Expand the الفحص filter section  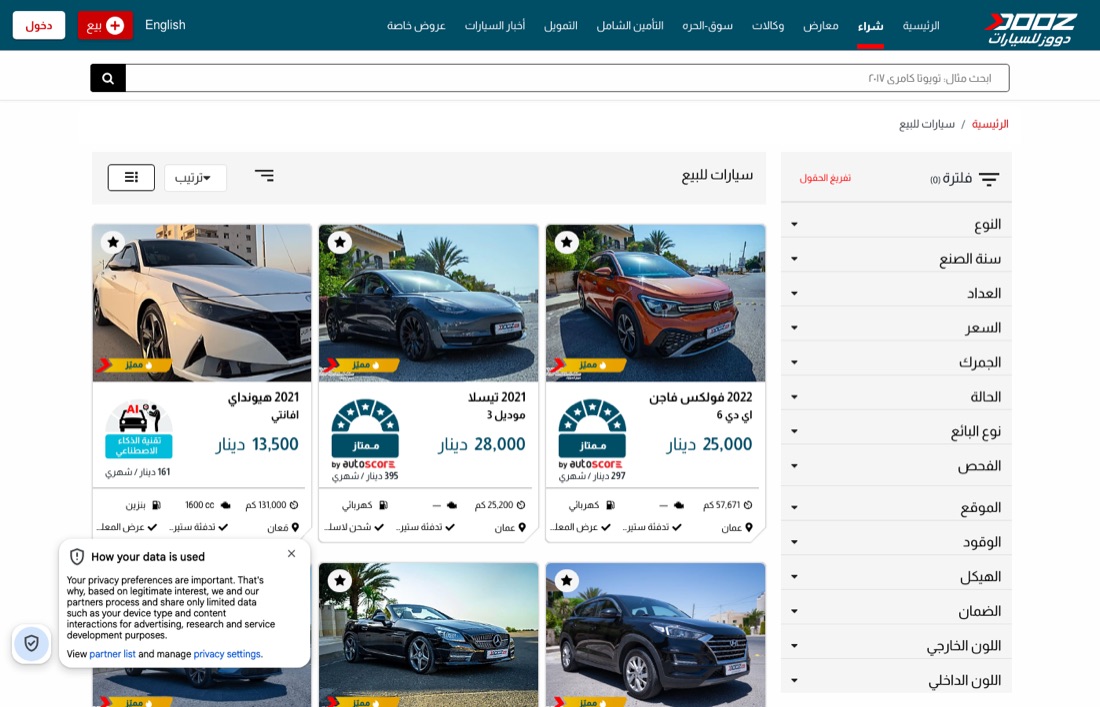coord(896,466)
